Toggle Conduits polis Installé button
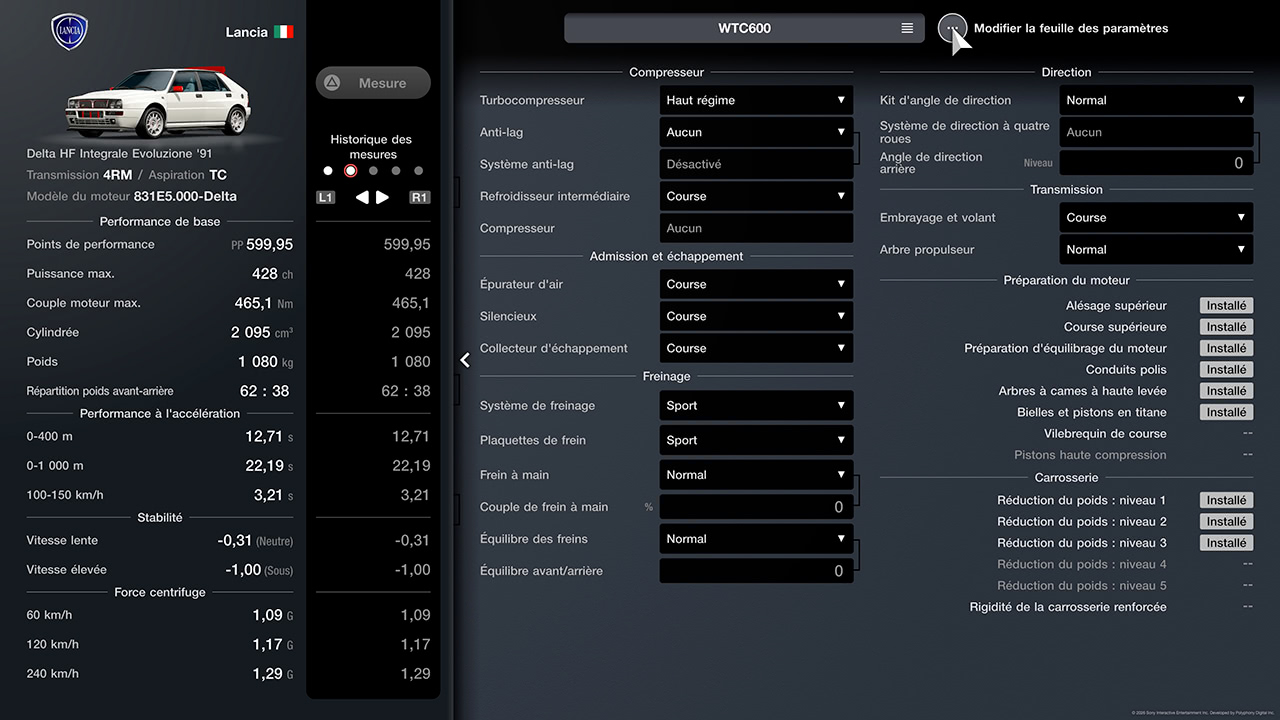Screen dimensions: 1280x720 (x=1226, y=370)
